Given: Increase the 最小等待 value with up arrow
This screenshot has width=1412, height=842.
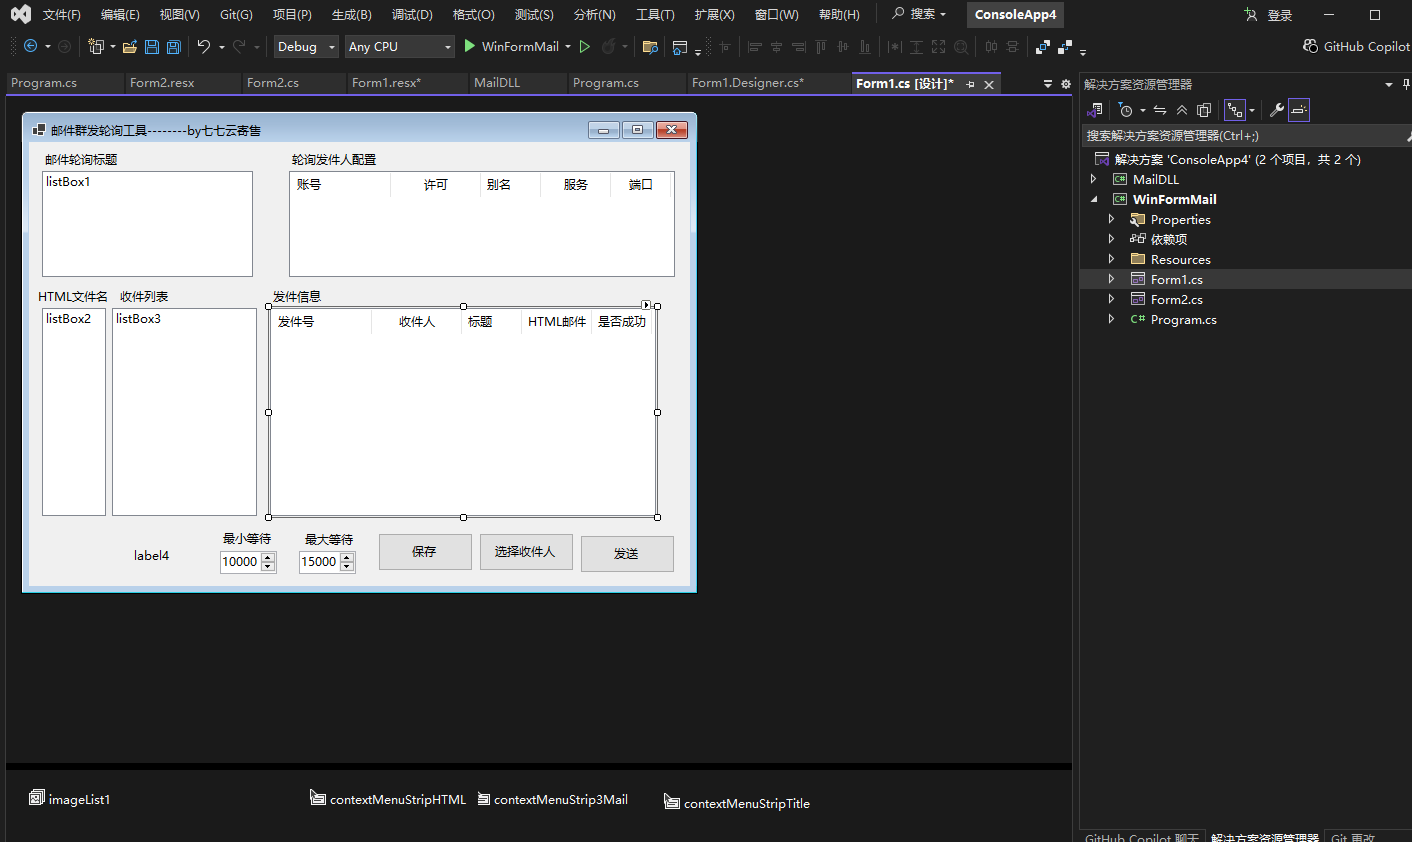Looking at the screenshot, I should 268,557.
